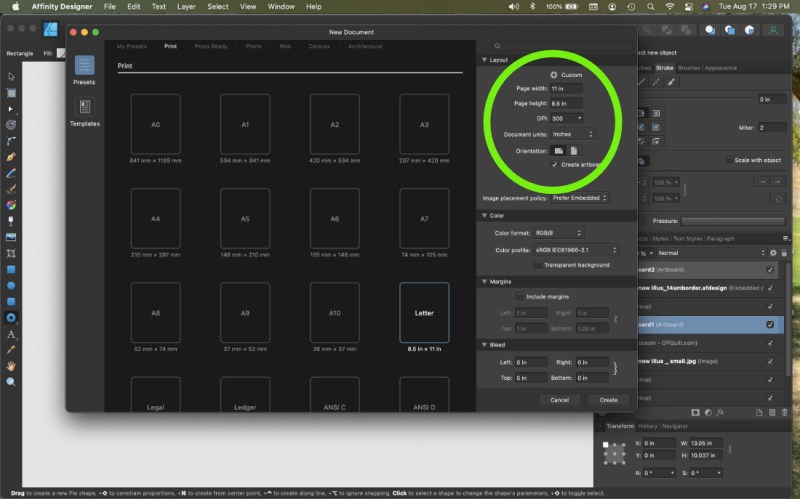Screen dimensions: 800x499
Task: Select the Letter page preset thumbnail
Action: tap(424, 312)
